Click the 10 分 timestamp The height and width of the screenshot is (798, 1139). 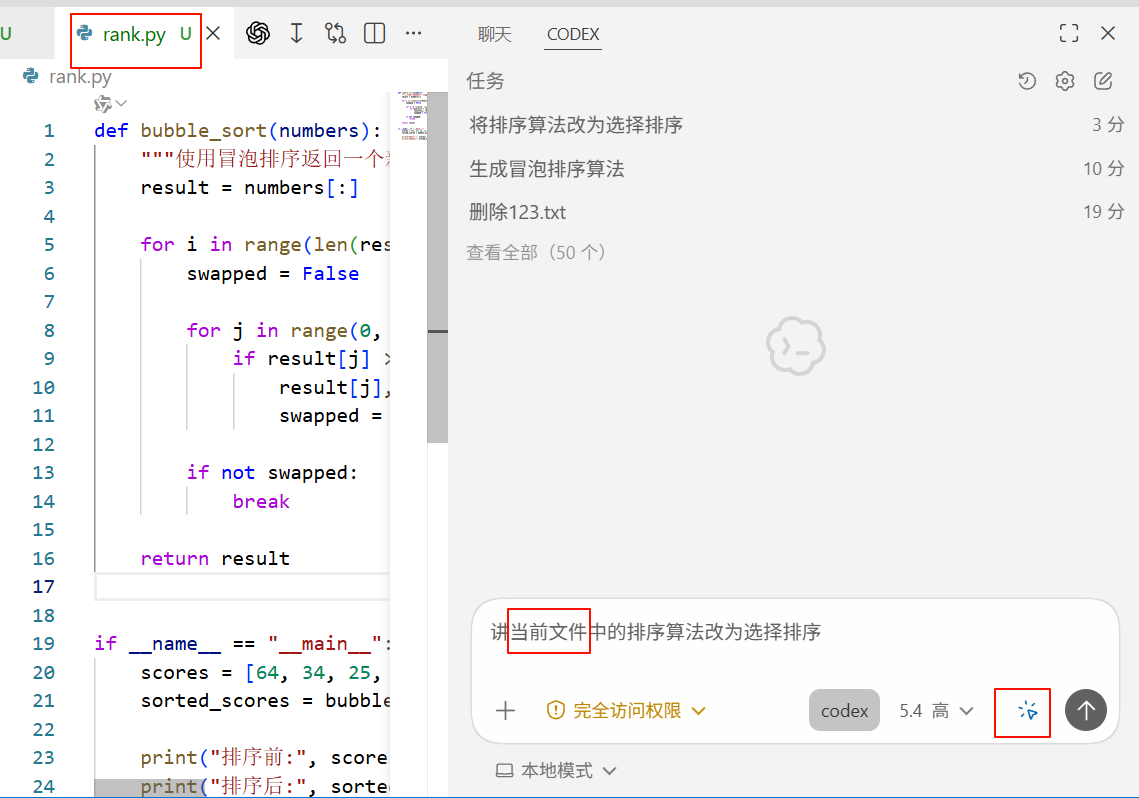1103,169
